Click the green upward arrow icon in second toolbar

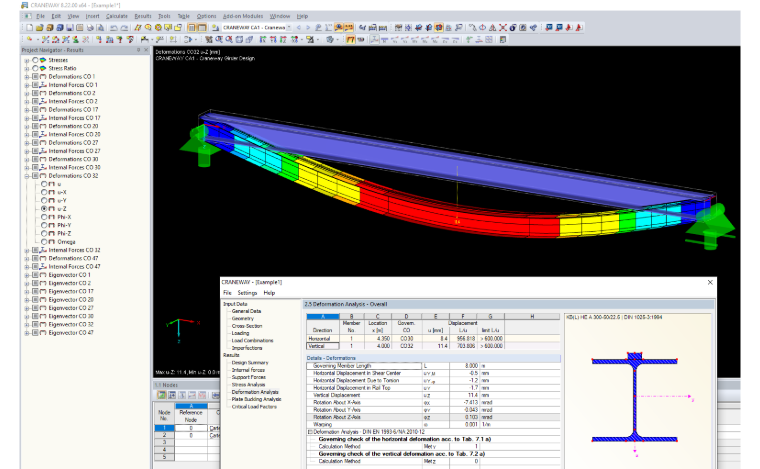[x=469, y=40]
